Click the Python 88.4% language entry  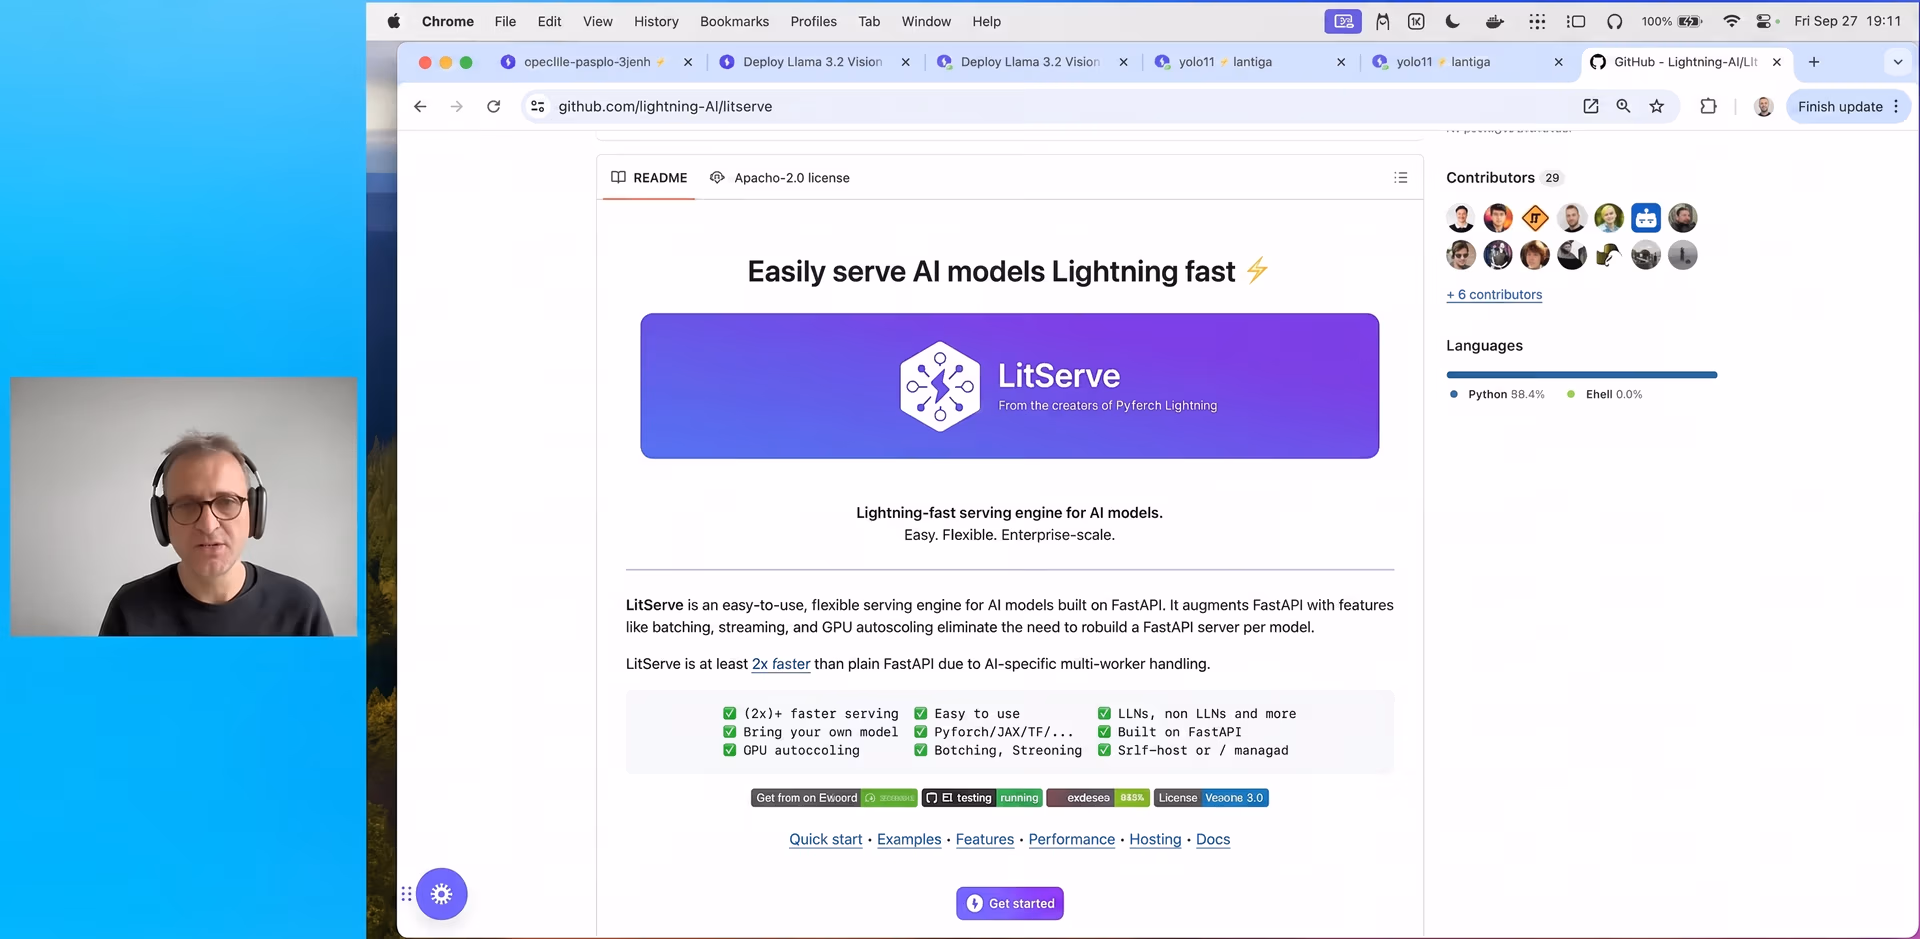1497,394
